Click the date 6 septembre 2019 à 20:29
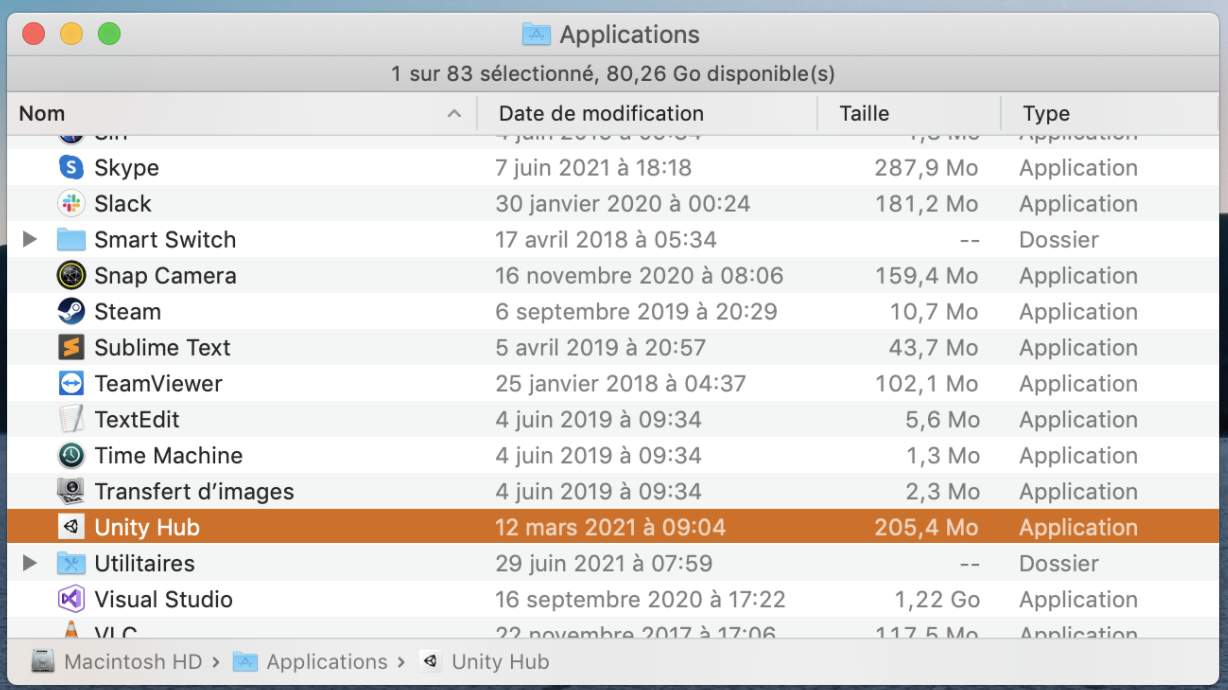Viewport: 1228px width, 690px height. tap(636, 312)
